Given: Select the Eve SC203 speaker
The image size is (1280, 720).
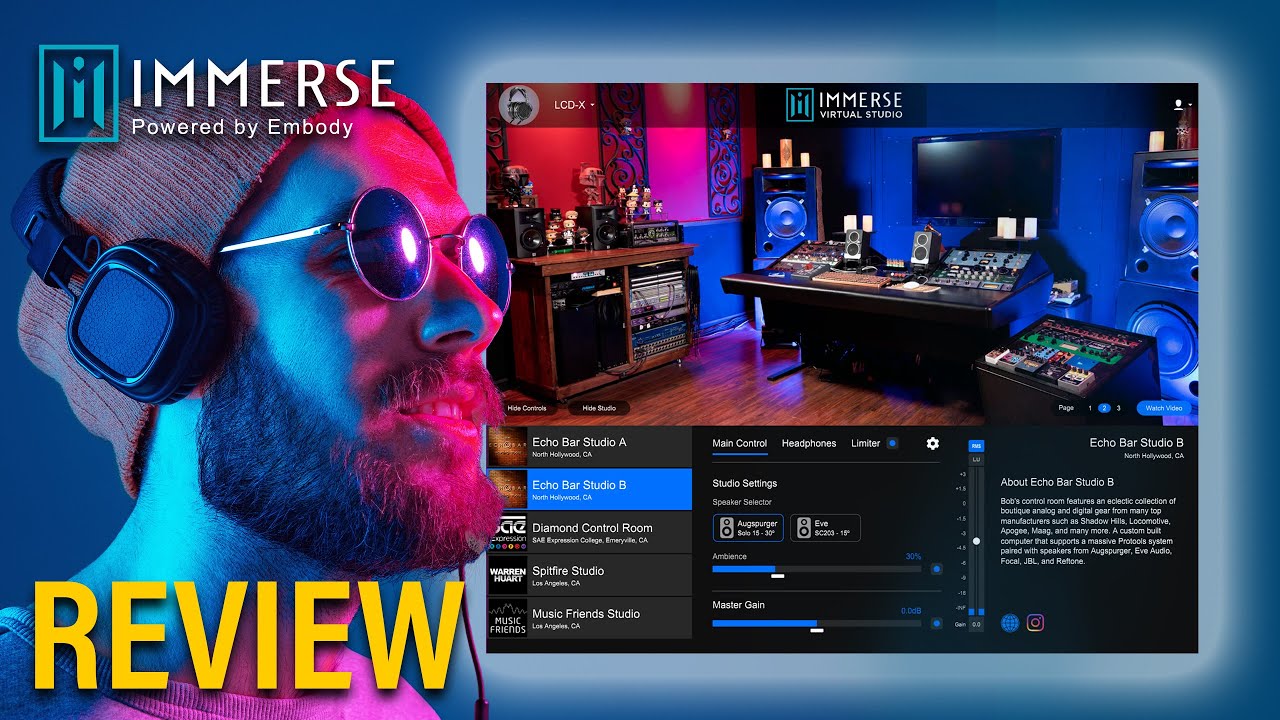Looking at the screenshot, I should pos(825,528).
